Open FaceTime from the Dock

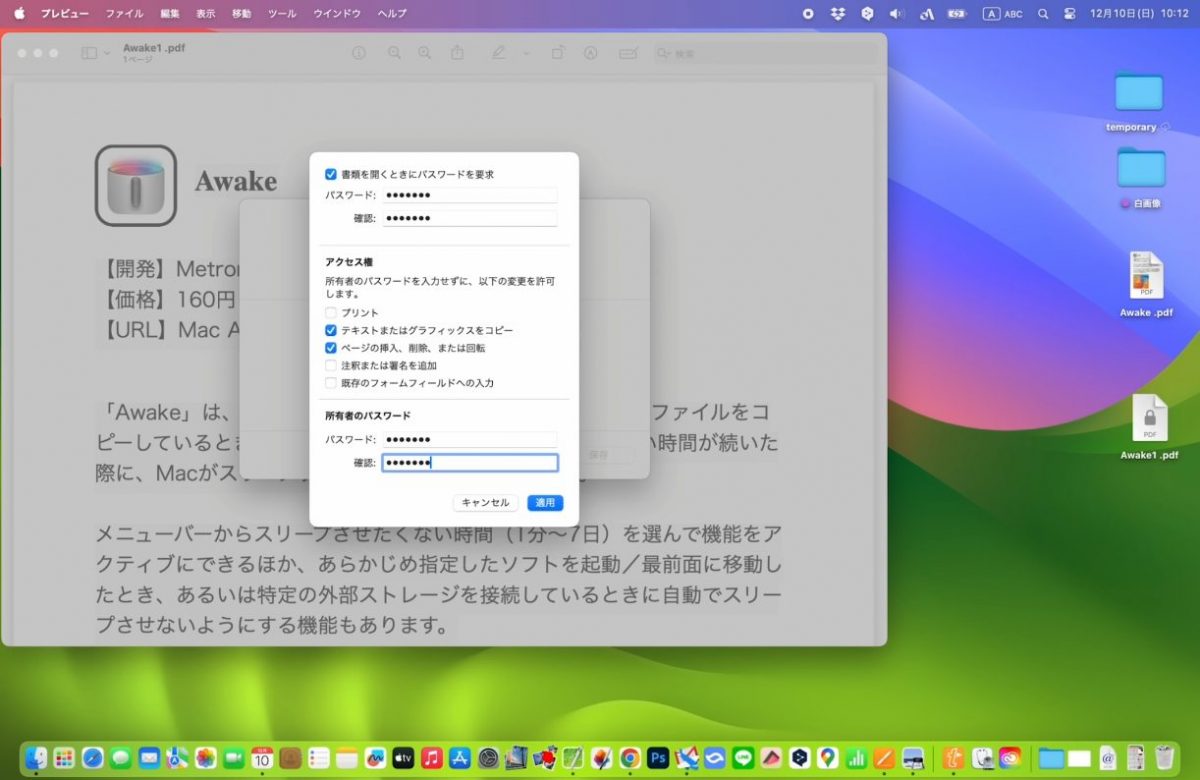(x=234, y=758)
